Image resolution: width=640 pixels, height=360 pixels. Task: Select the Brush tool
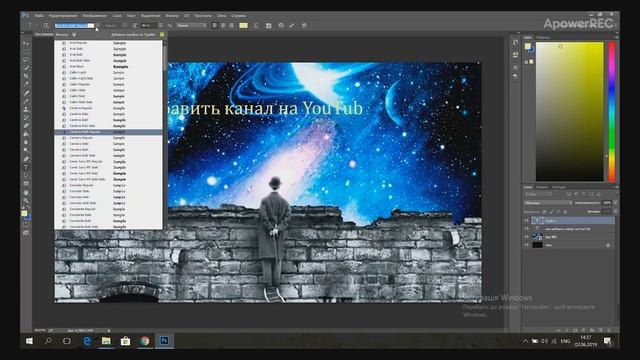tap(27, 101)
